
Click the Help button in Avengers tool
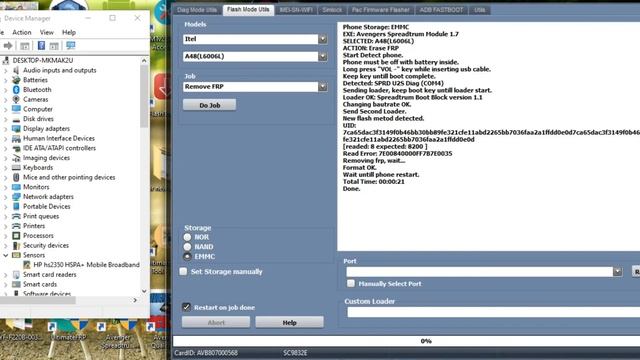[x=289, y=322]
